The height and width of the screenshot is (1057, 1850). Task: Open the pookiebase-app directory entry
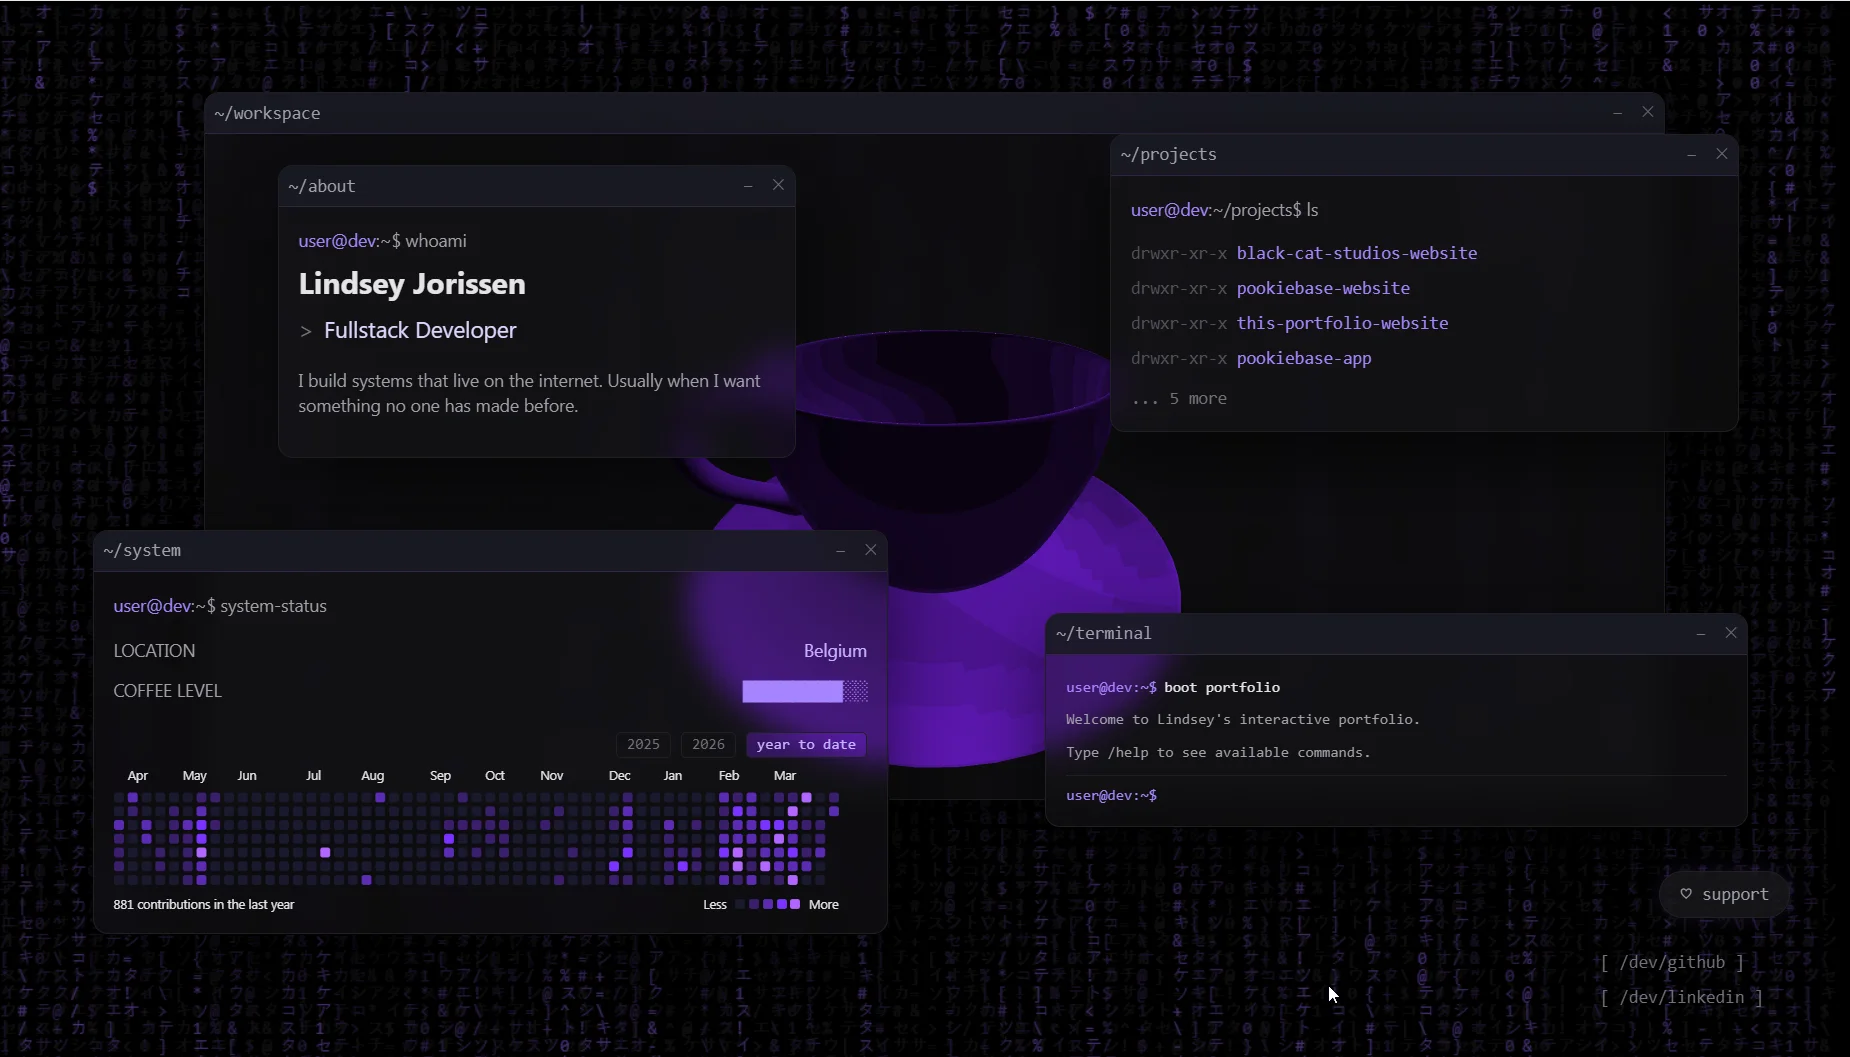point(1303,358)
